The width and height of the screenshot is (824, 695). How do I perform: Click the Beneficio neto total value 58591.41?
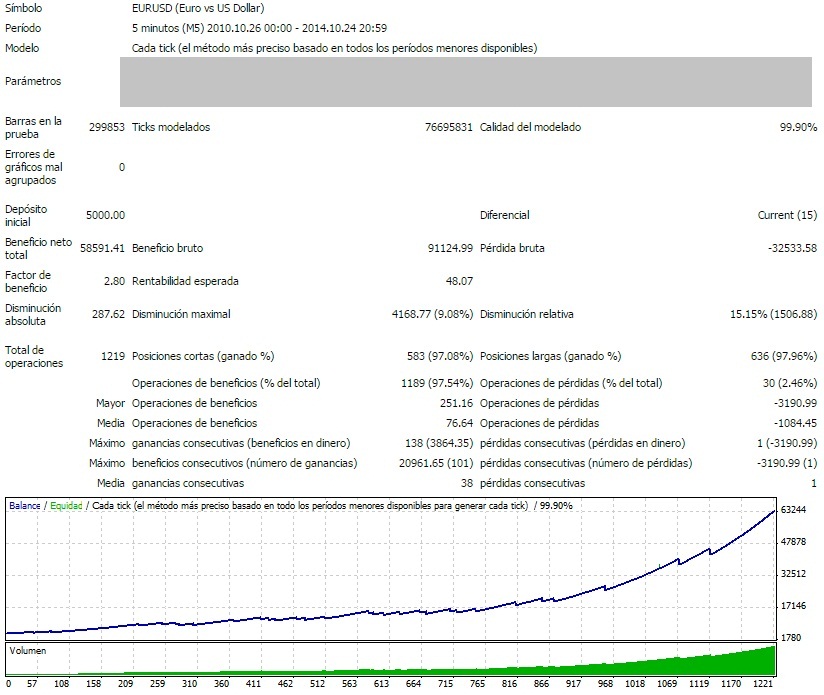pyautogui.click(x=102, y=248)
